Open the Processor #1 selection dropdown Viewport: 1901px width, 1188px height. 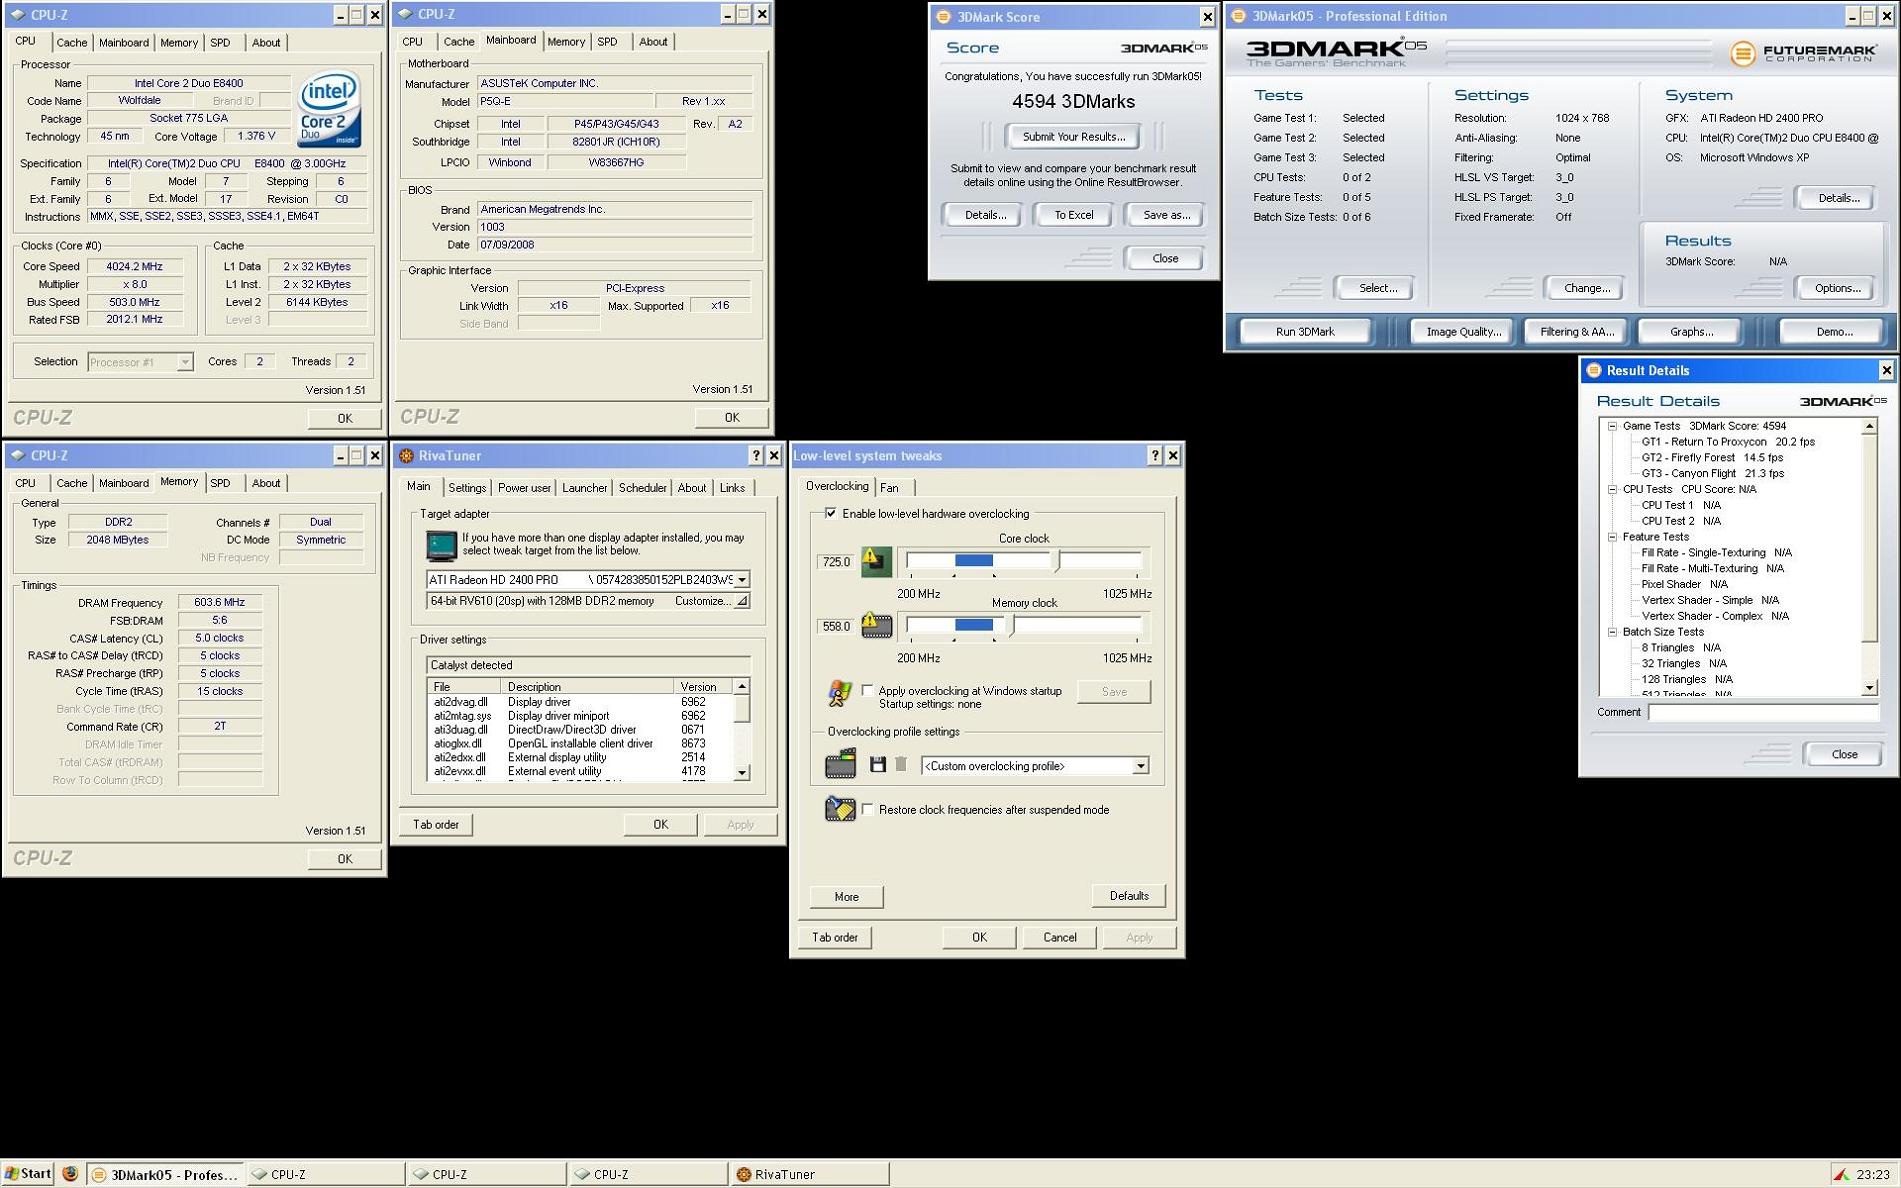185,362
